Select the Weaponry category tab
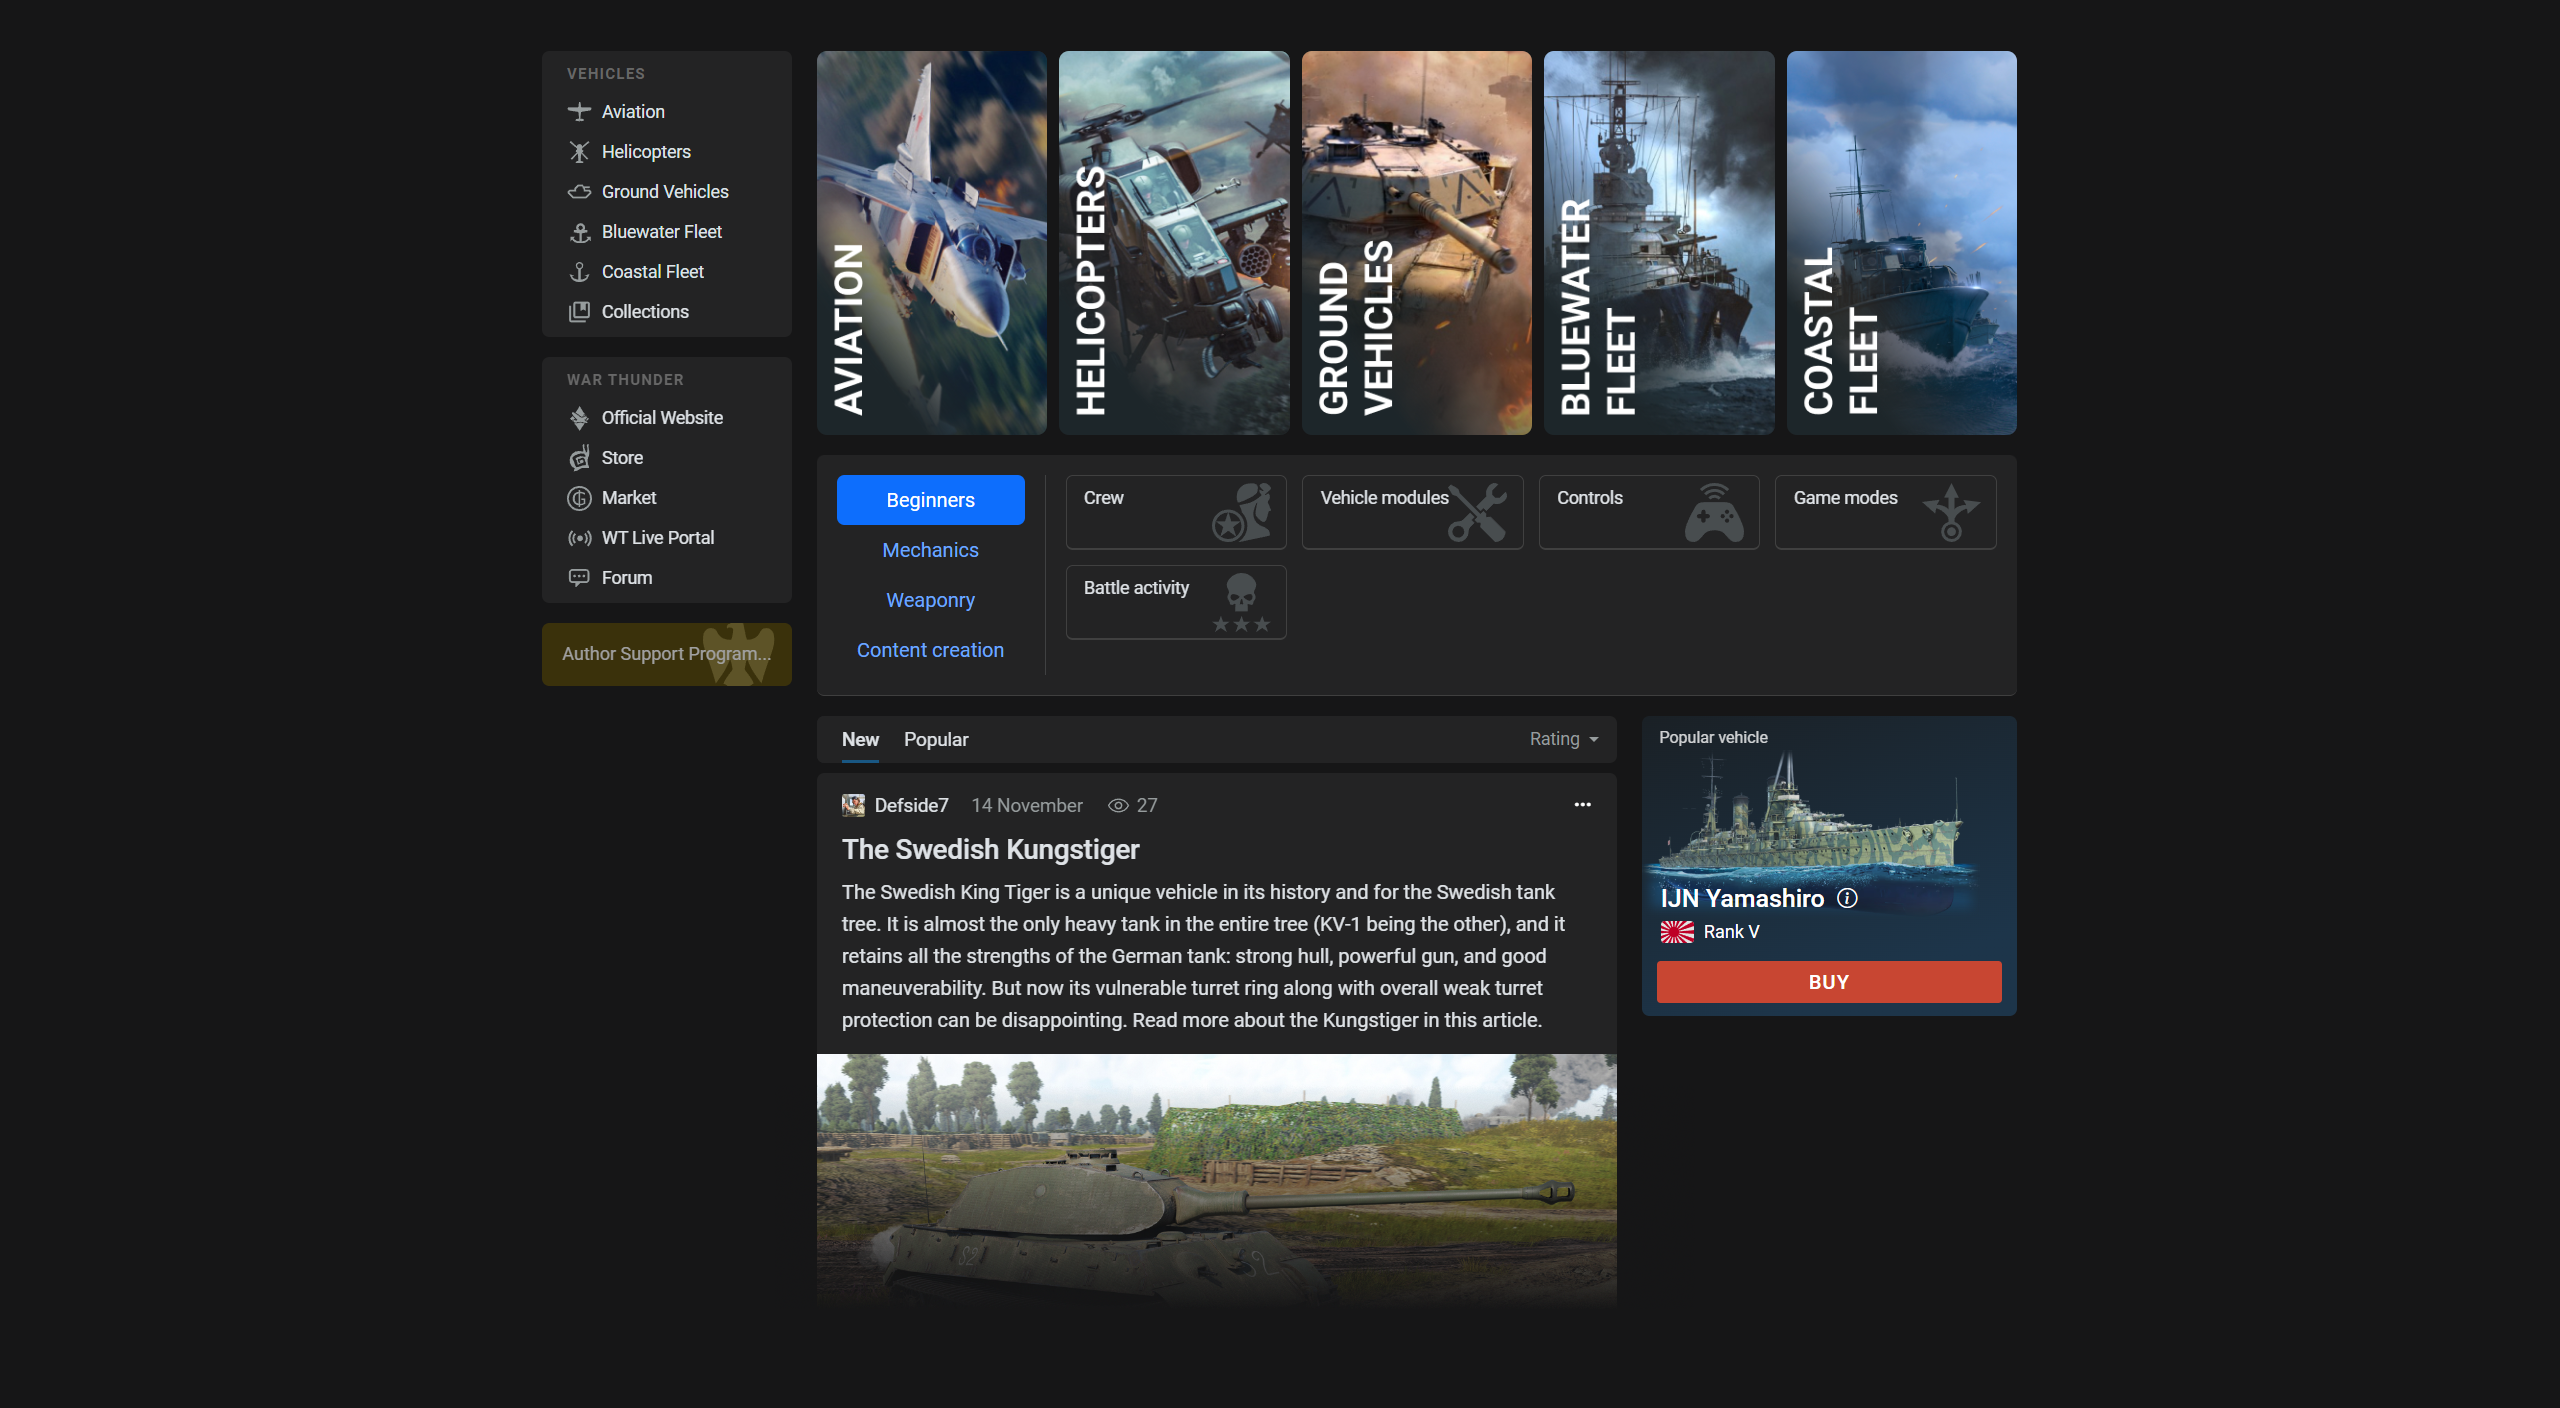Viewport: 2560px width, 1408px height. (x=930, y=600)
